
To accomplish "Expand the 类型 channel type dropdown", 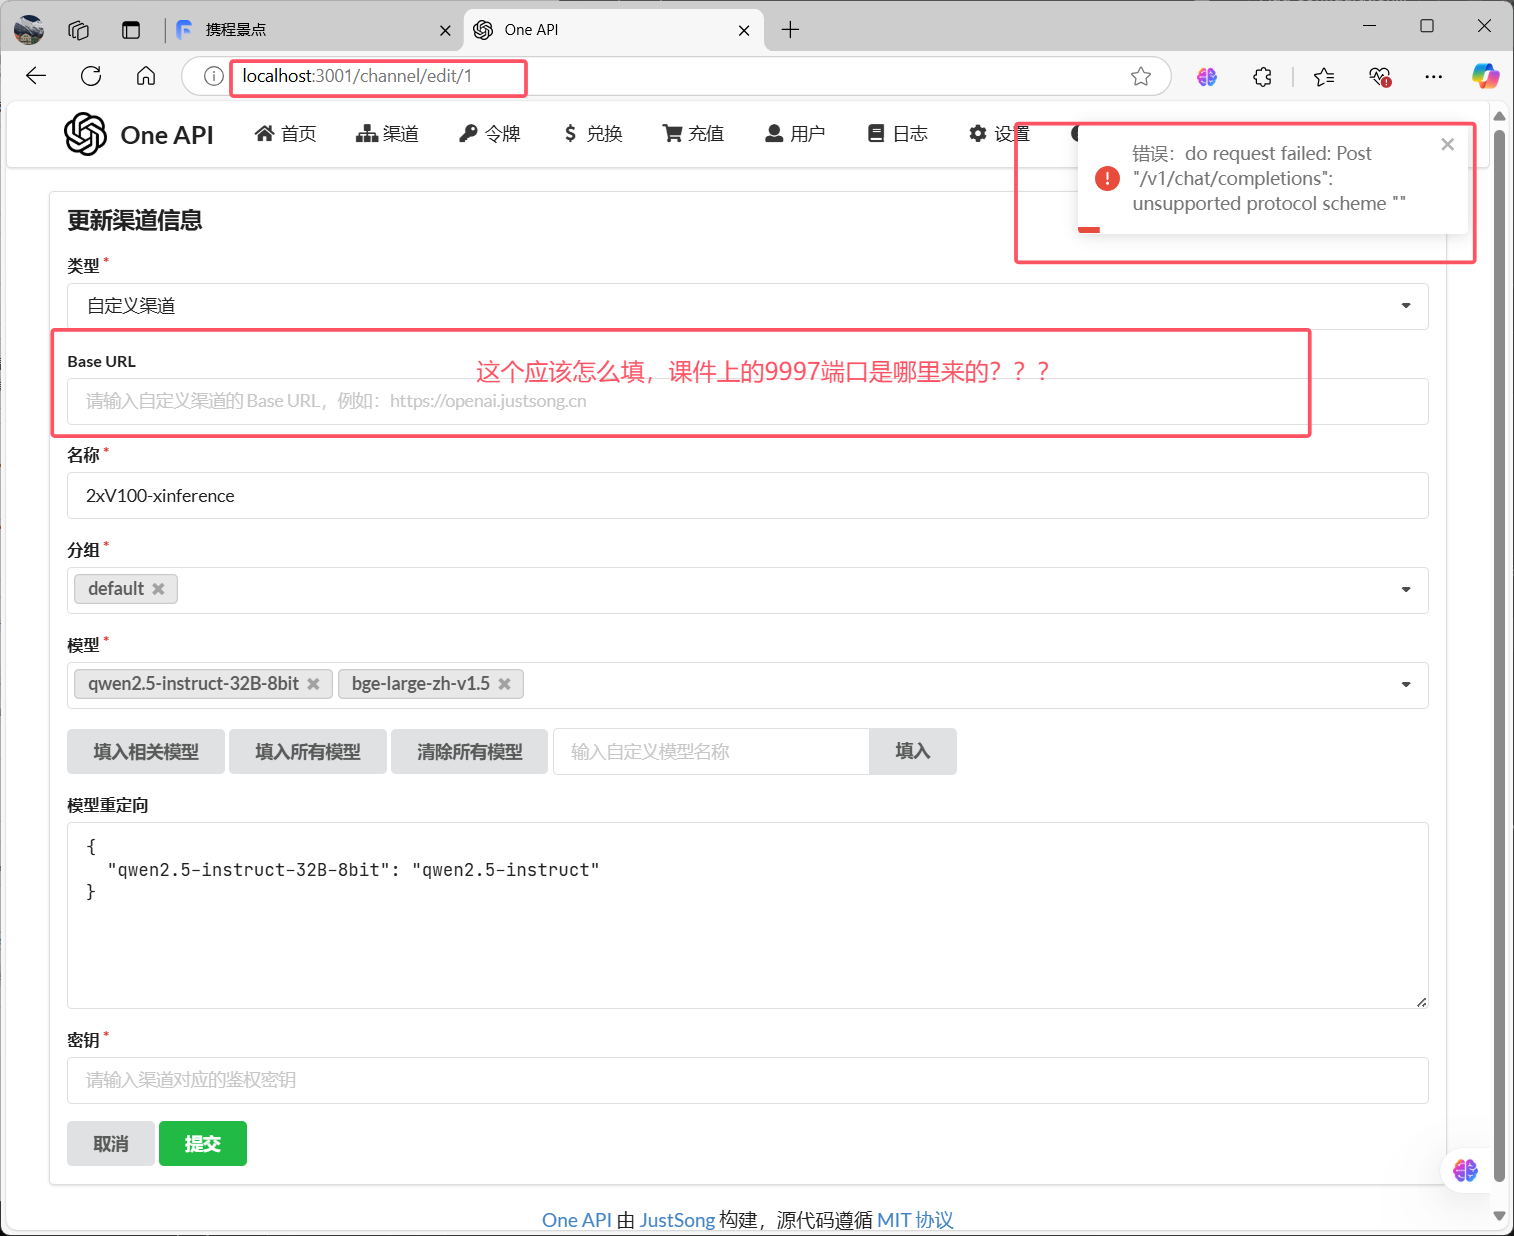I will pos(1405,306).
